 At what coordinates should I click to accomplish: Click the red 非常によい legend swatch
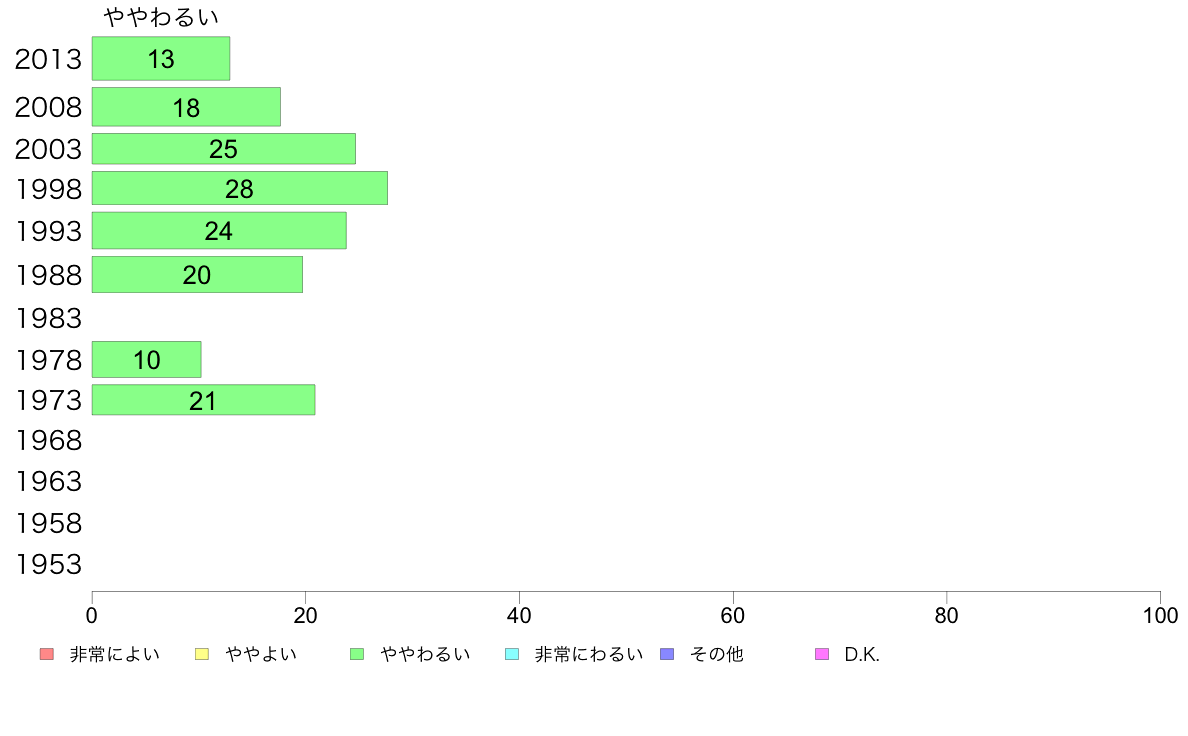(x=47, y=654)
